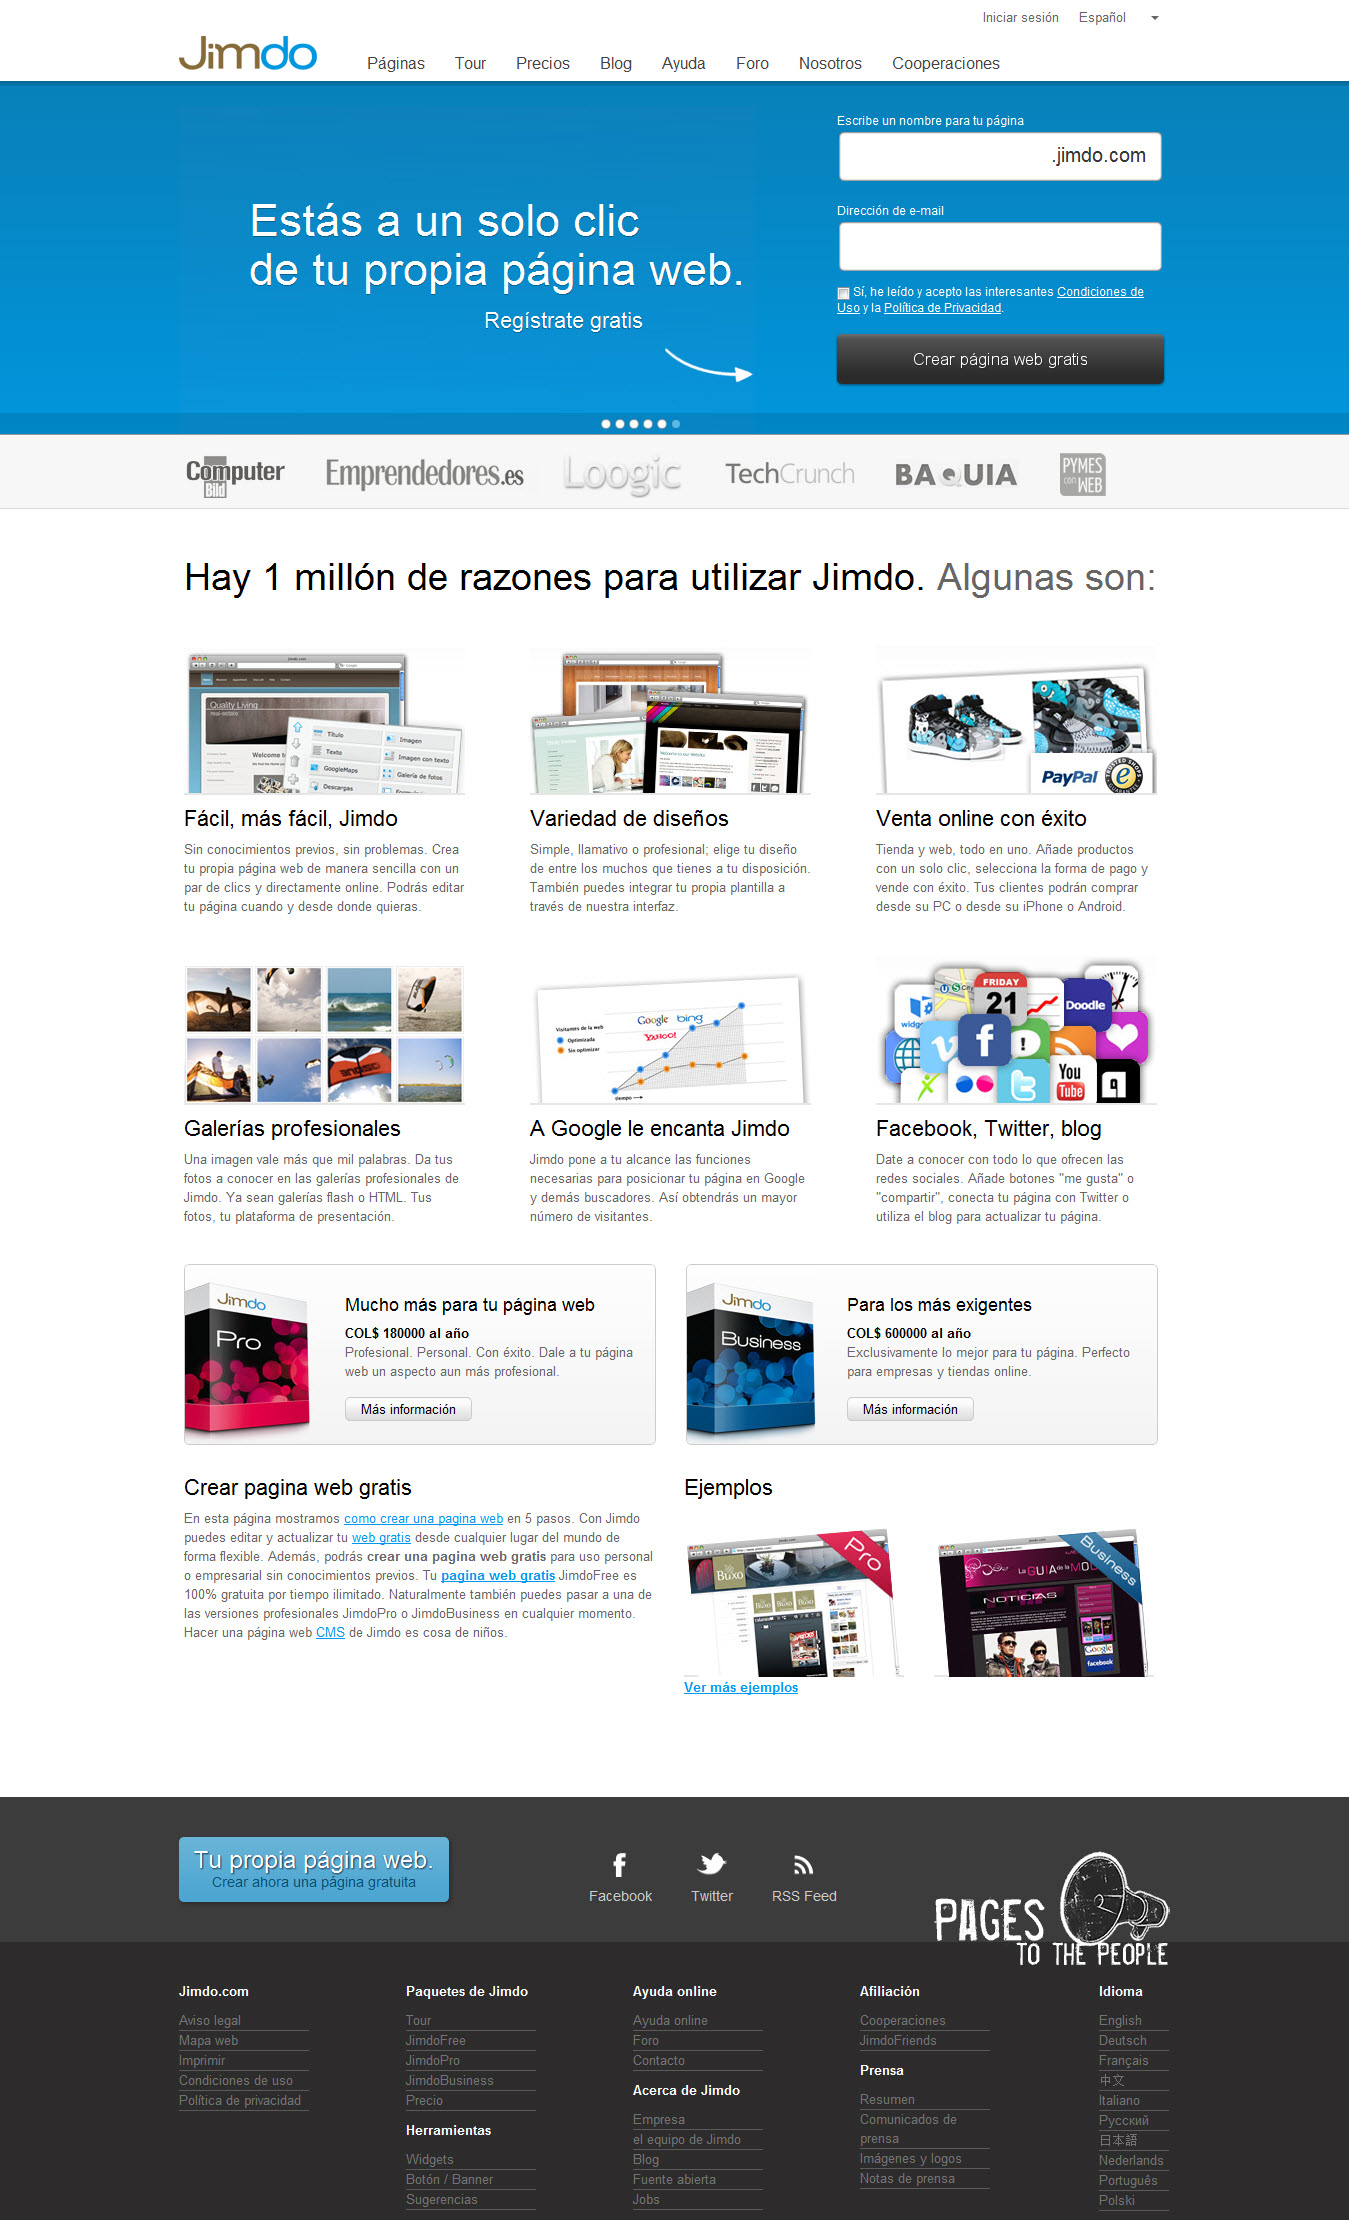Open the JimdoFree footer link
Image resolution: width=1349 pixels, height=2220 pixels.
[x=436, y=2040]
